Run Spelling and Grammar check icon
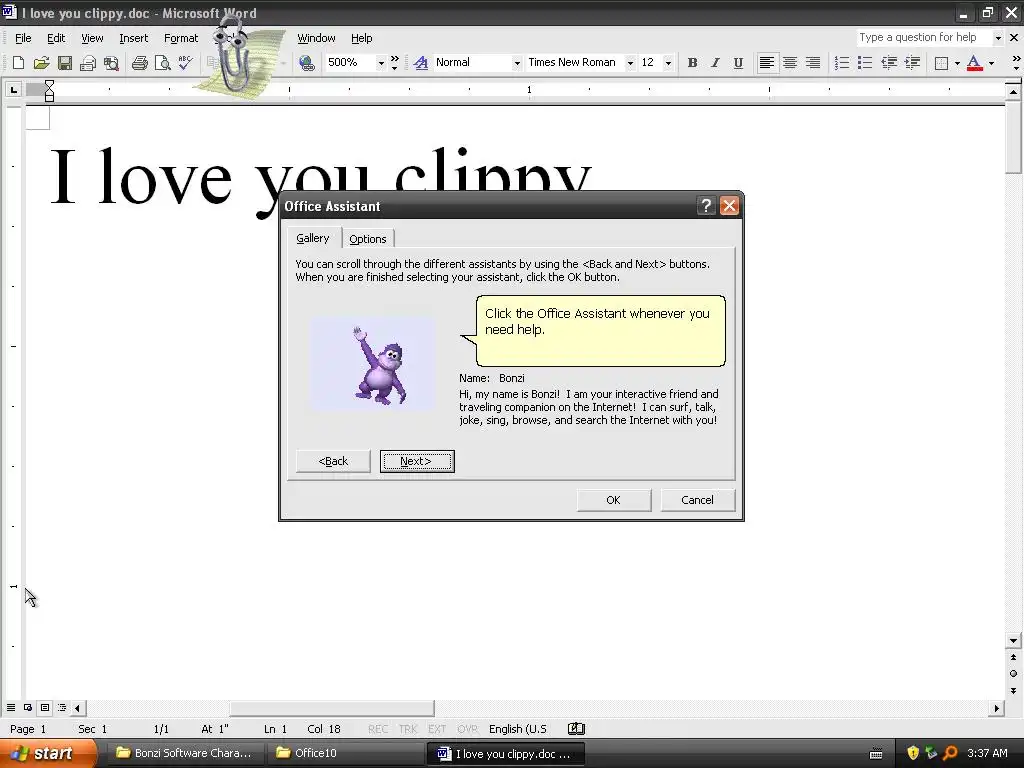The height and width of the screenshot is (768, 1024). point(185,63)
